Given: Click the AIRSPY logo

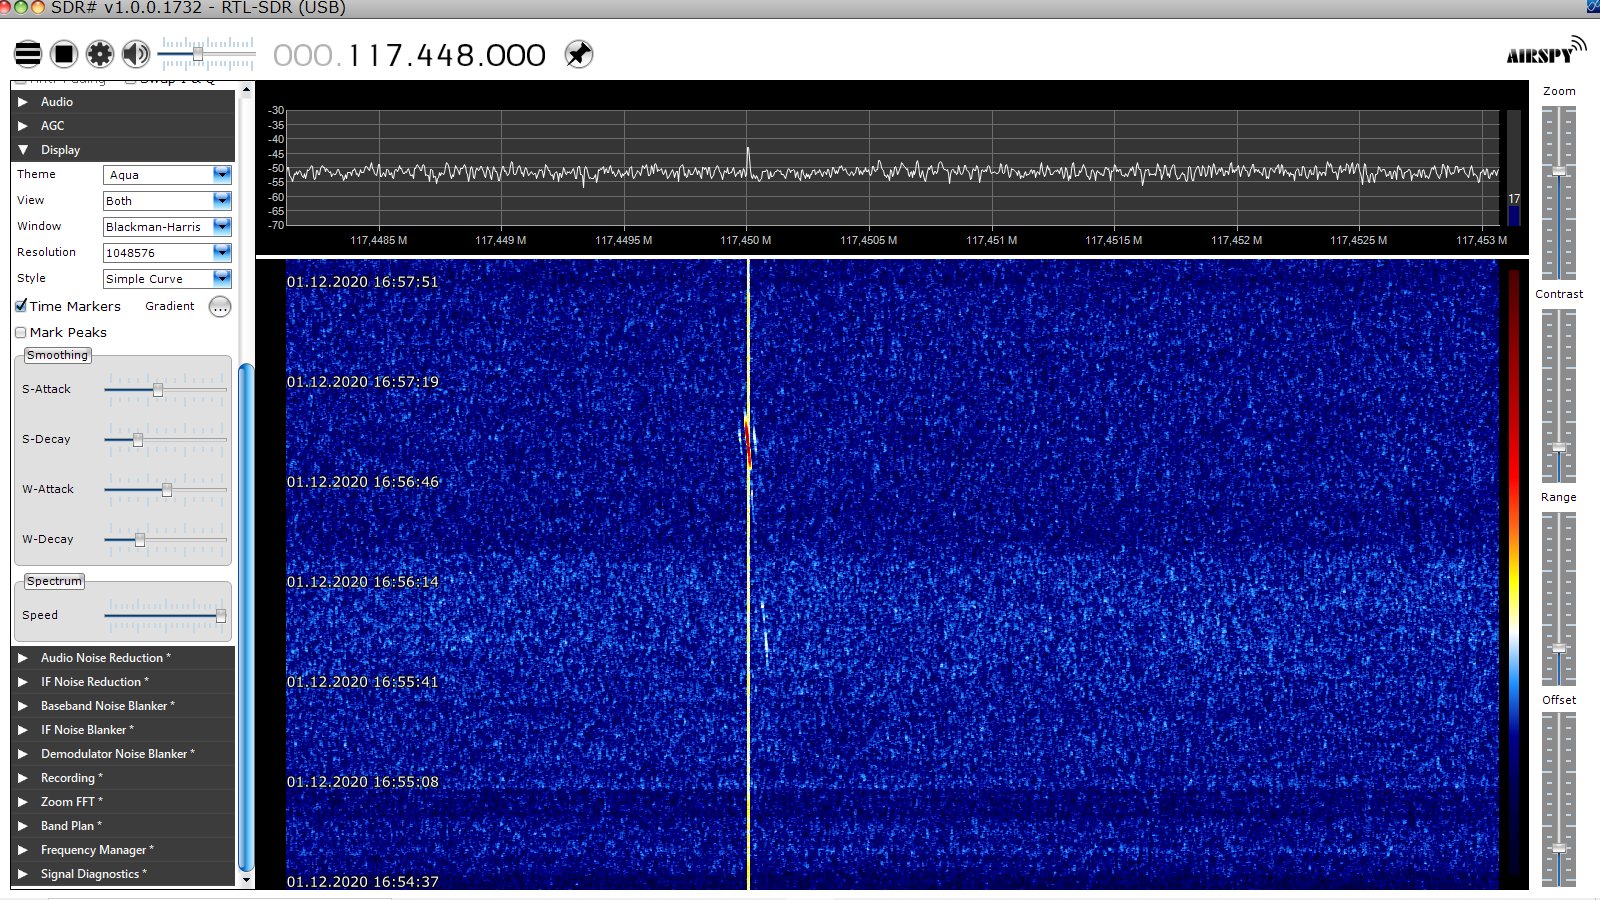Looking at the screenshot, I should click(x=1546, y=52).
